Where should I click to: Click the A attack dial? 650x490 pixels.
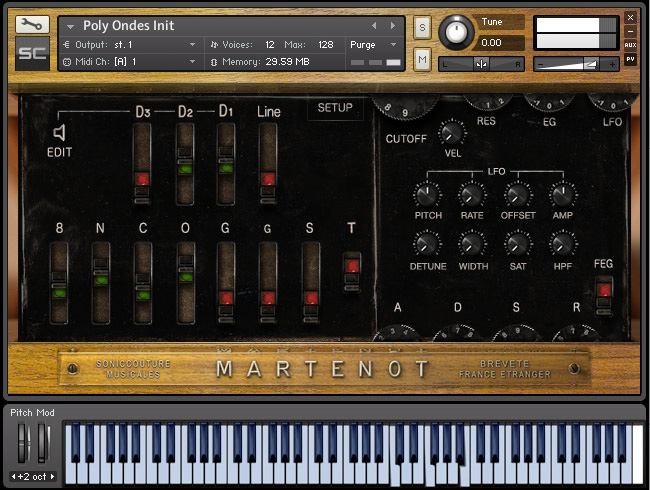(397, 333)
